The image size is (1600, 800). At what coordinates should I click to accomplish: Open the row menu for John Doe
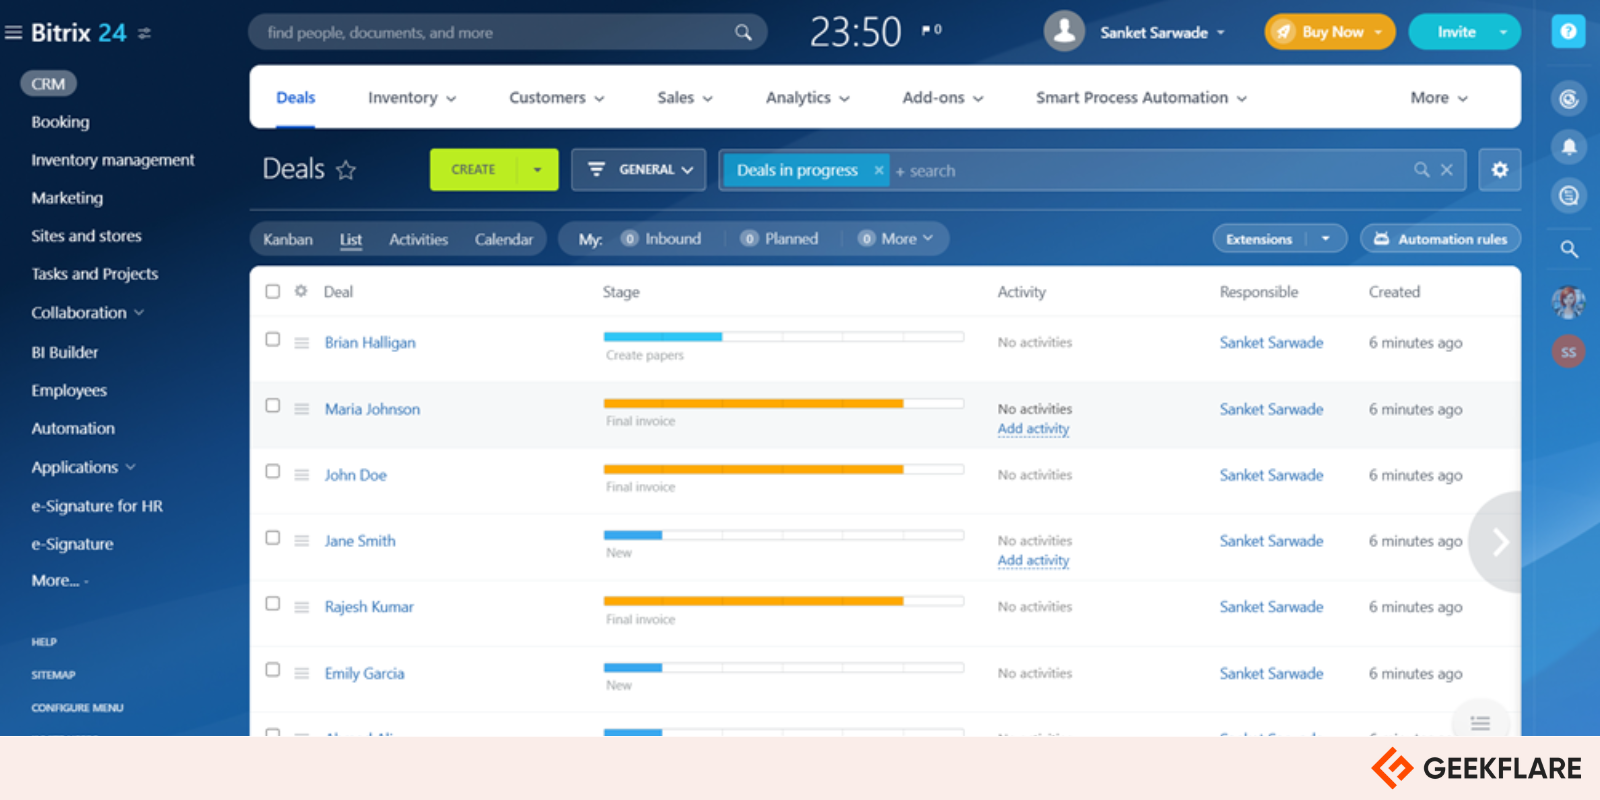(x=302, y=475)
